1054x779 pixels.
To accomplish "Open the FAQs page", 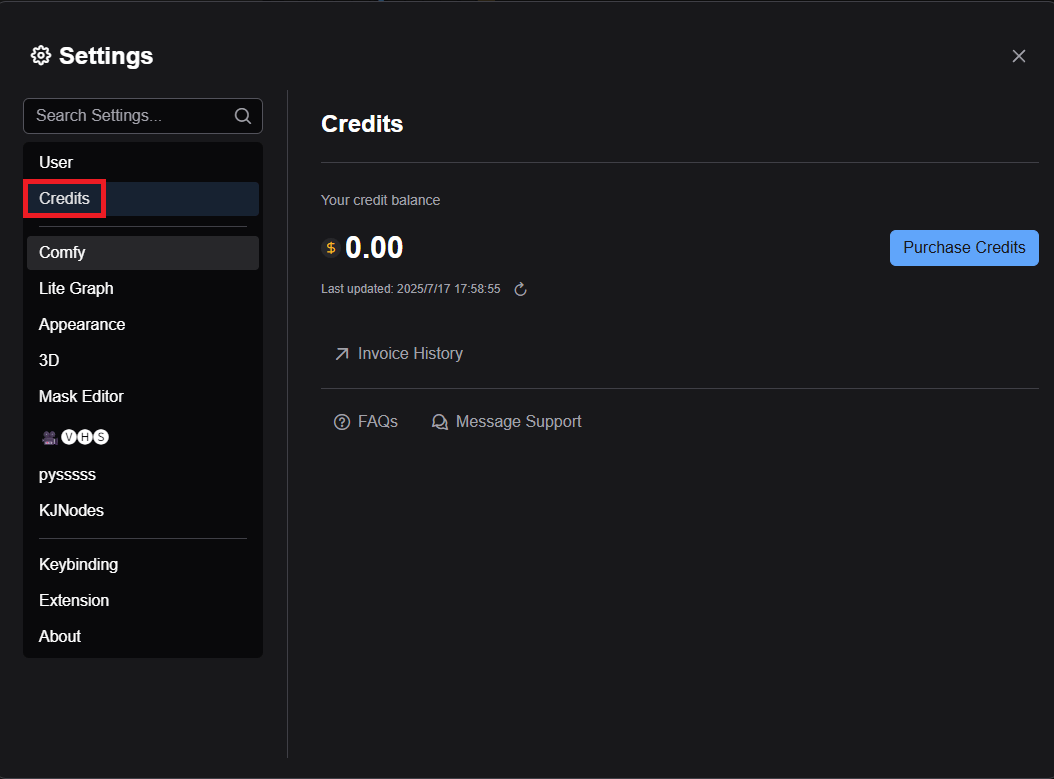I will coord(376,421).
